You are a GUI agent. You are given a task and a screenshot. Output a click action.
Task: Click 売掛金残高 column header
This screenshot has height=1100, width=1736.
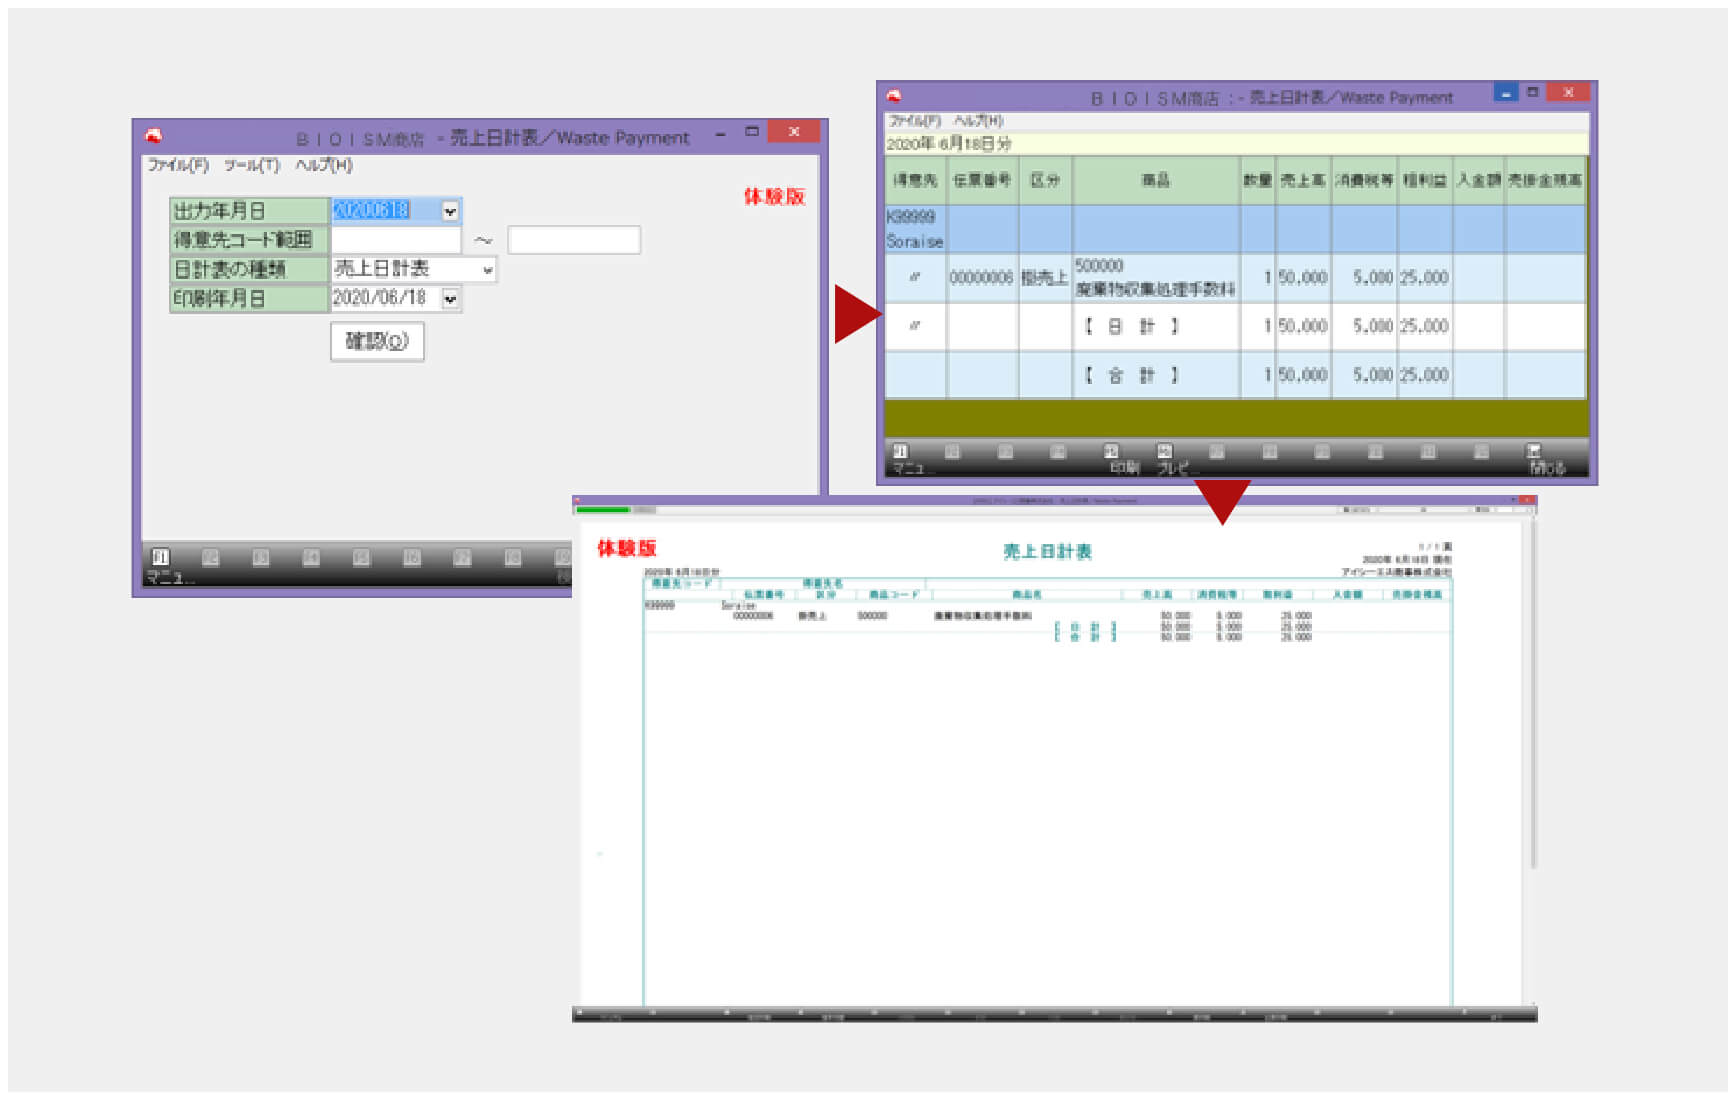tap(1545, 180)
